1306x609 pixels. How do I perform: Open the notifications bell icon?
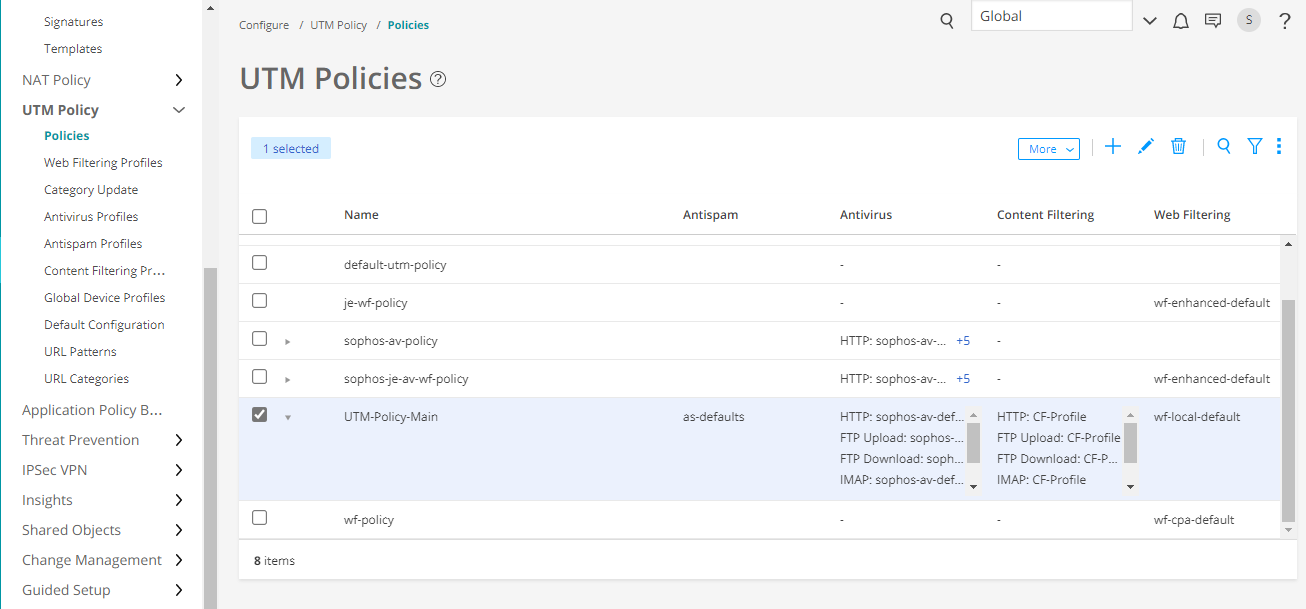(x=1181, y=21)
